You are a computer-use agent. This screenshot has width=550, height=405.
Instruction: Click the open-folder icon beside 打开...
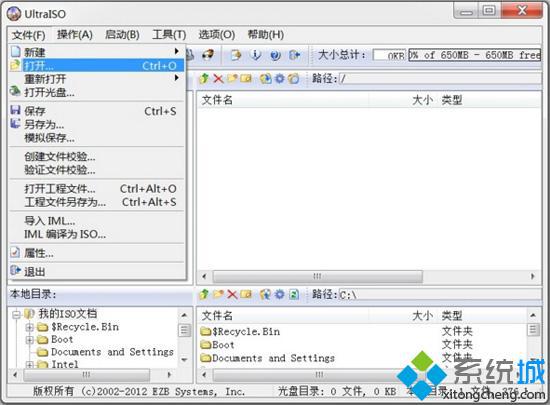click(x=15, y=66)
